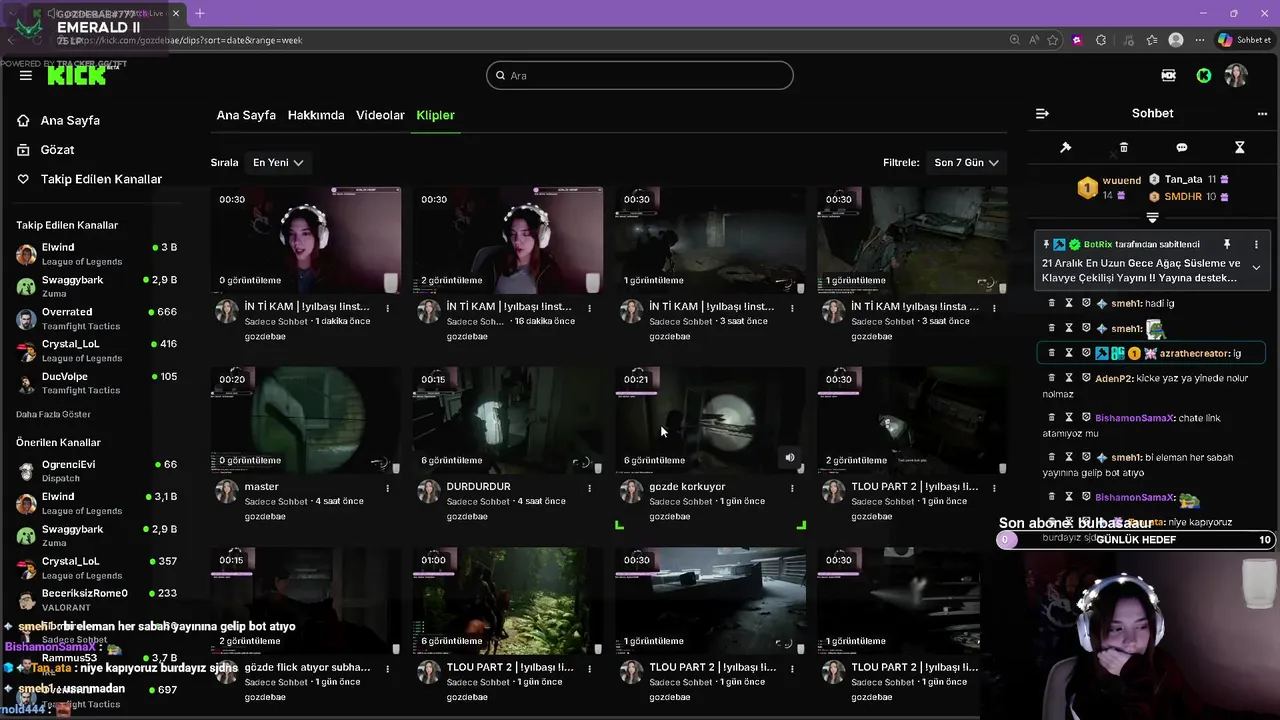1280x720 pixels.
Task: Open the Filtrele 'Son 7 Gün' dropdown
Action: coord(966,162)
